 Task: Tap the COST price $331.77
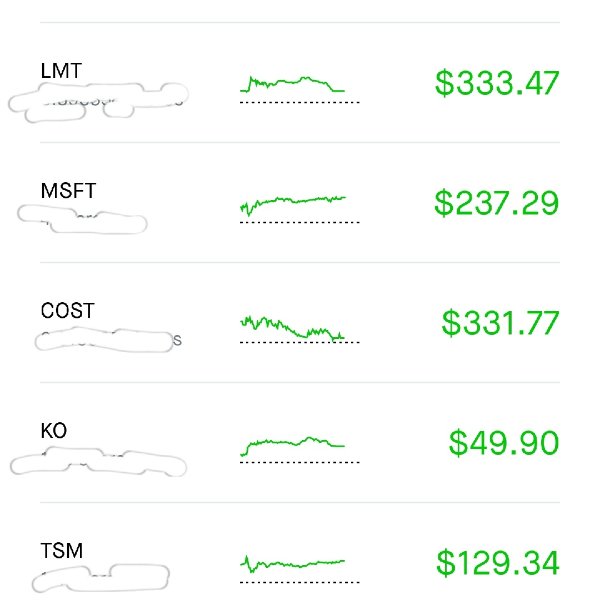[501, 323]
